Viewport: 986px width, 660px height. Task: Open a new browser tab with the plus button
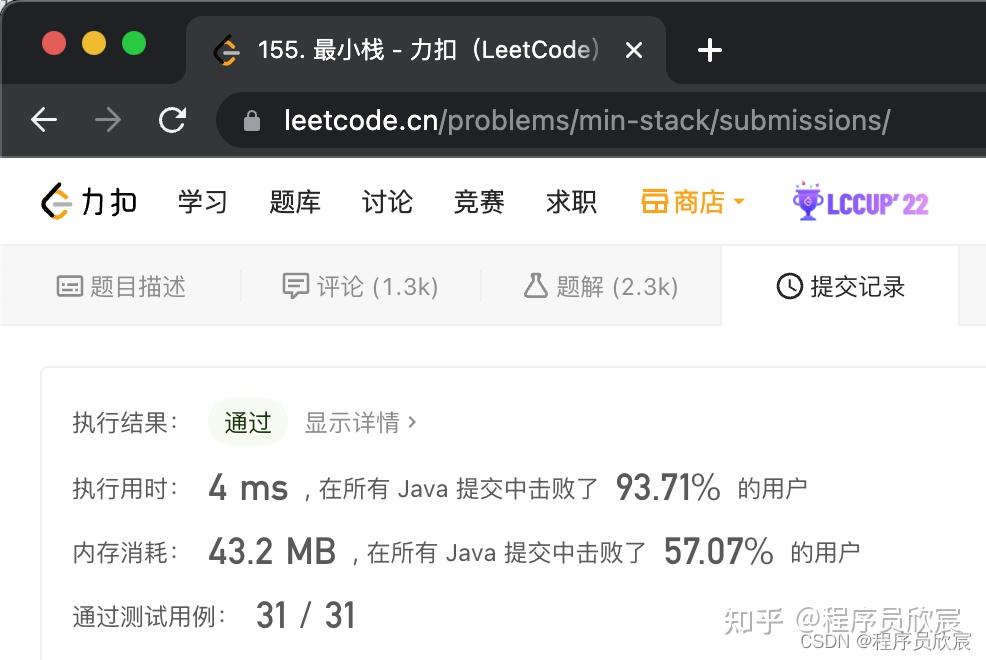709,50
